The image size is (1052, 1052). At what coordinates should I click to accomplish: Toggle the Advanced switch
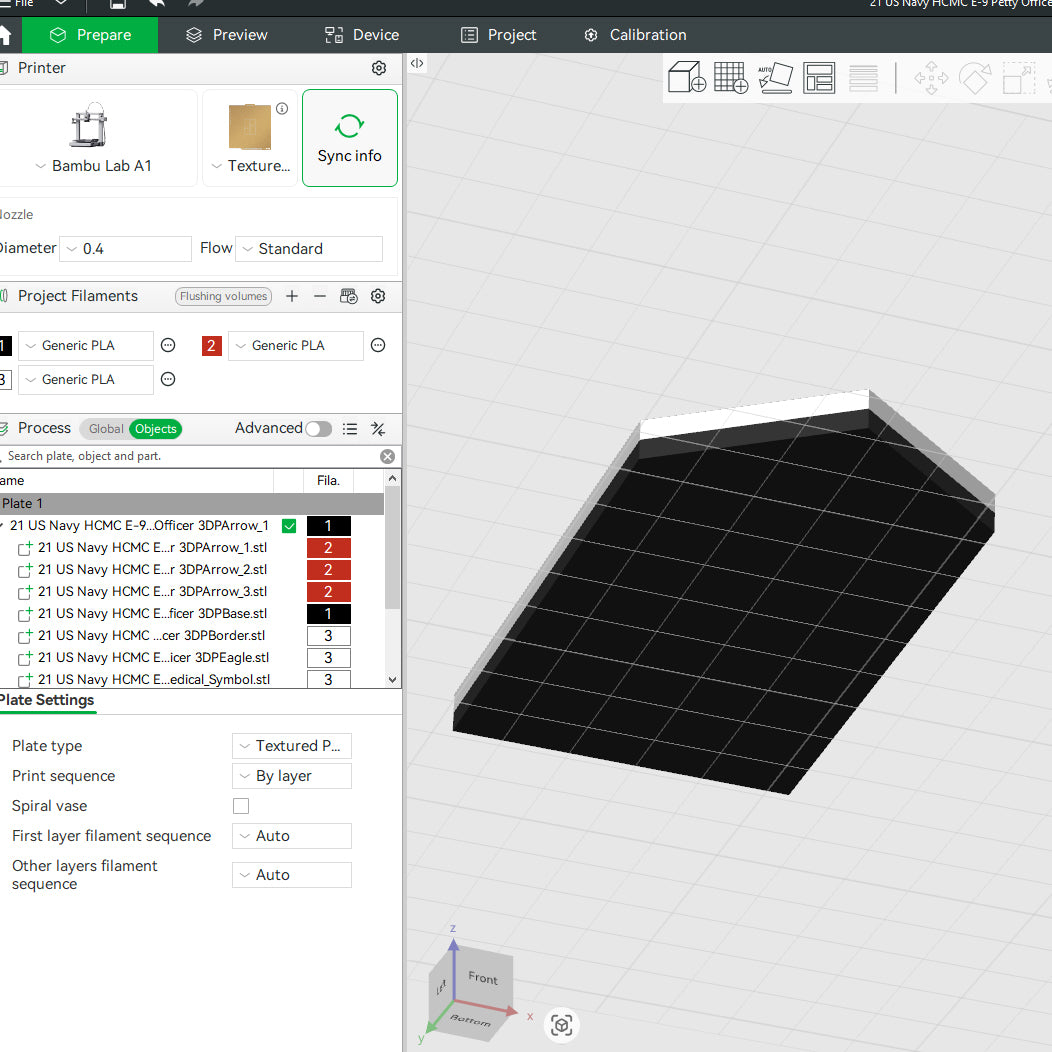click(x=319, y=429)
